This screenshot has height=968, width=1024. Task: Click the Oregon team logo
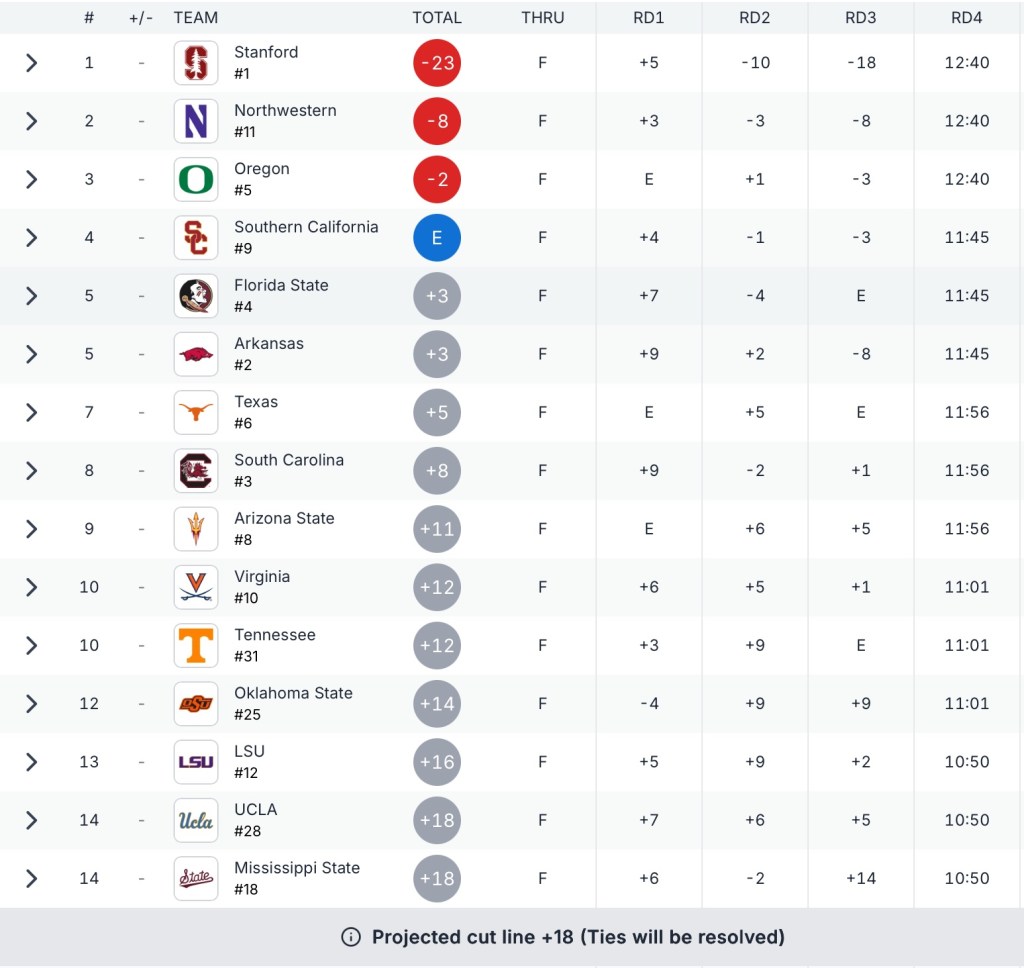[x=195, y=179]
